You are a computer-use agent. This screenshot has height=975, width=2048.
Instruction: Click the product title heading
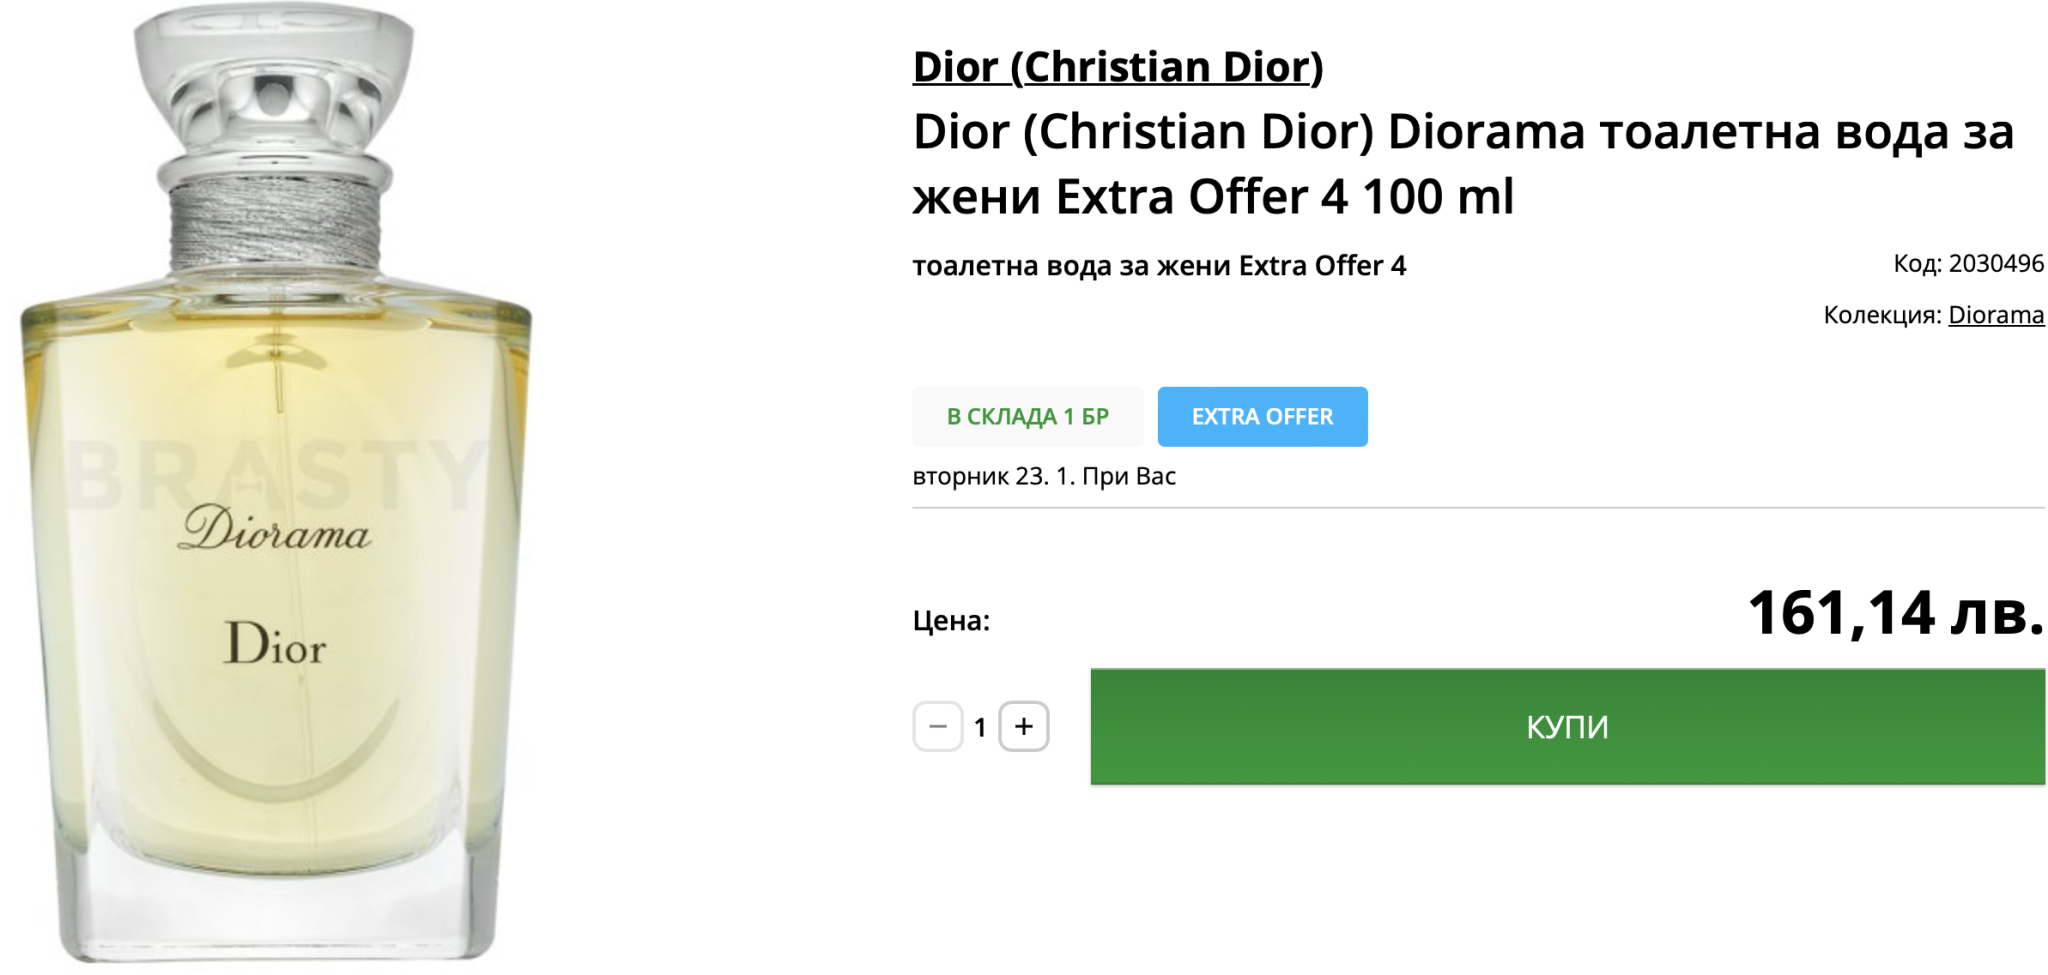click(x=1462, y=163)
